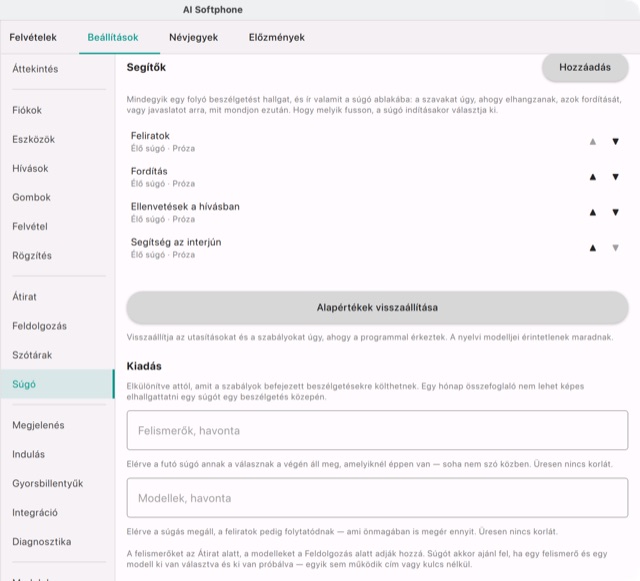The width and height of the screenshot is (640, 581).
Task: Switch to the Névjegyek tab
Action: tap(193, 37)
